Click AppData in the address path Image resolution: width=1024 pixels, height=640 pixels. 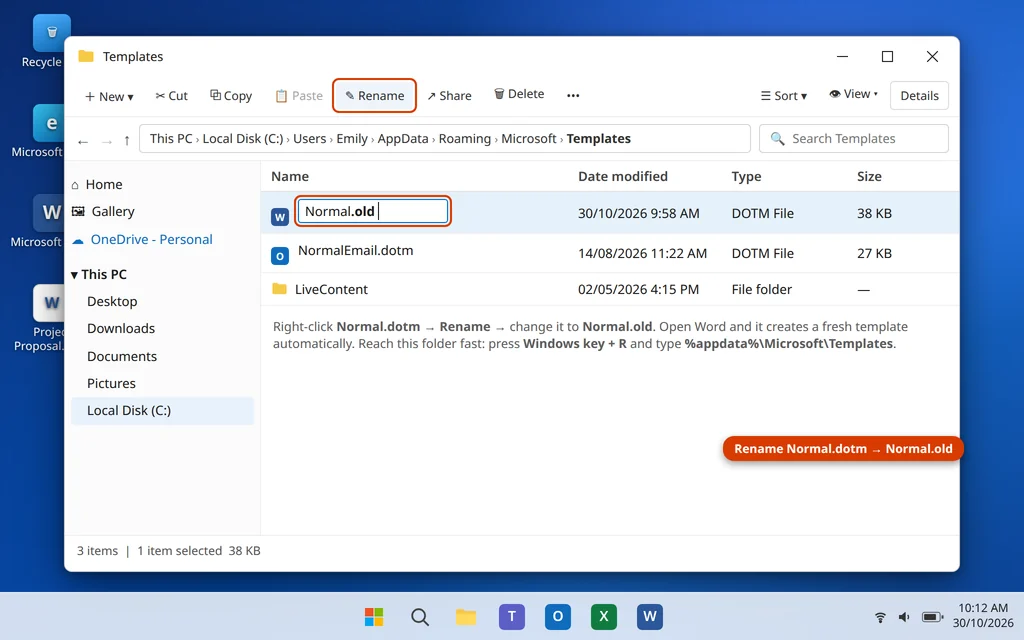403,138
